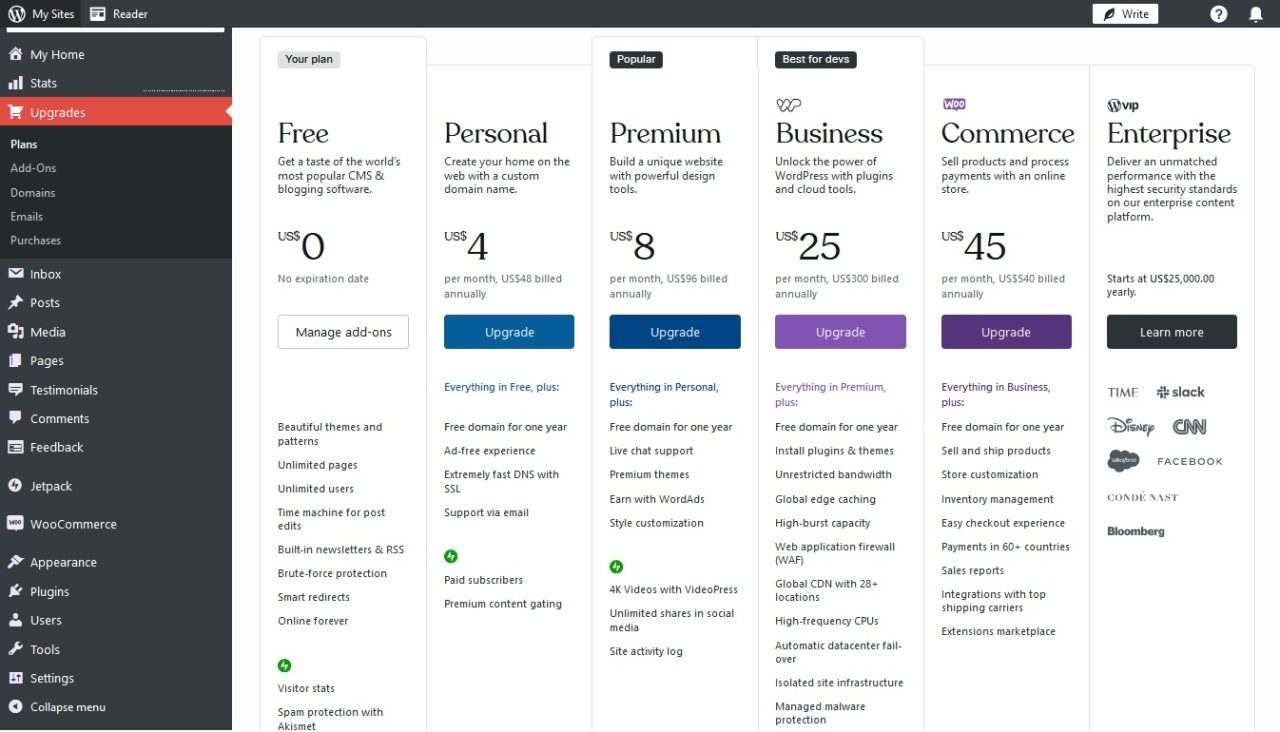Click the Write button
The height and width of the screenshot is (732, 1280).
1124,13
